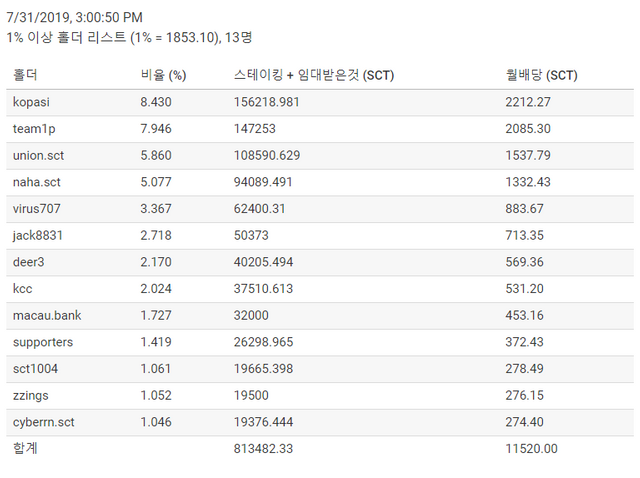Click the 홀더 column header
Viewport: 640px width, 478px height.
(x=25, y=75)
